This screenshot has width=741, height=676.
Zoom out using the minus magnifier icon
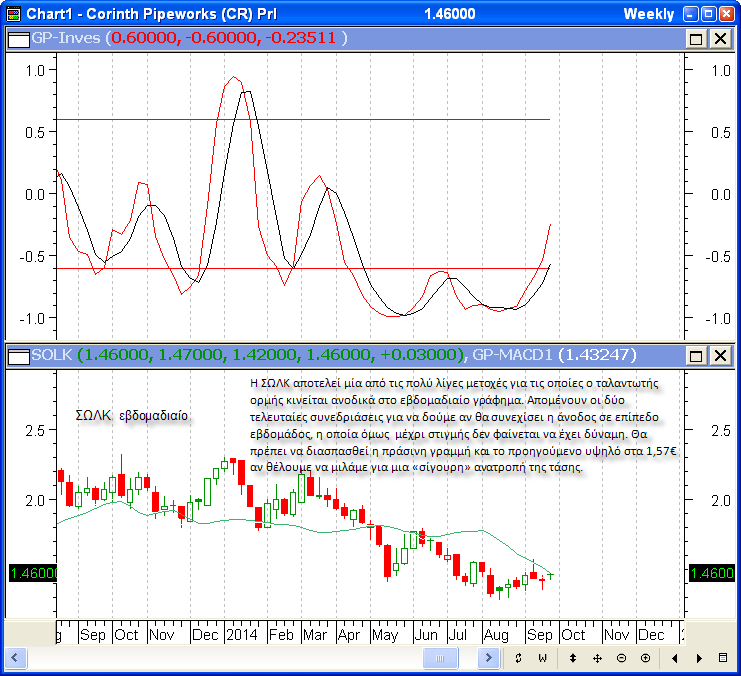point(621,658)
